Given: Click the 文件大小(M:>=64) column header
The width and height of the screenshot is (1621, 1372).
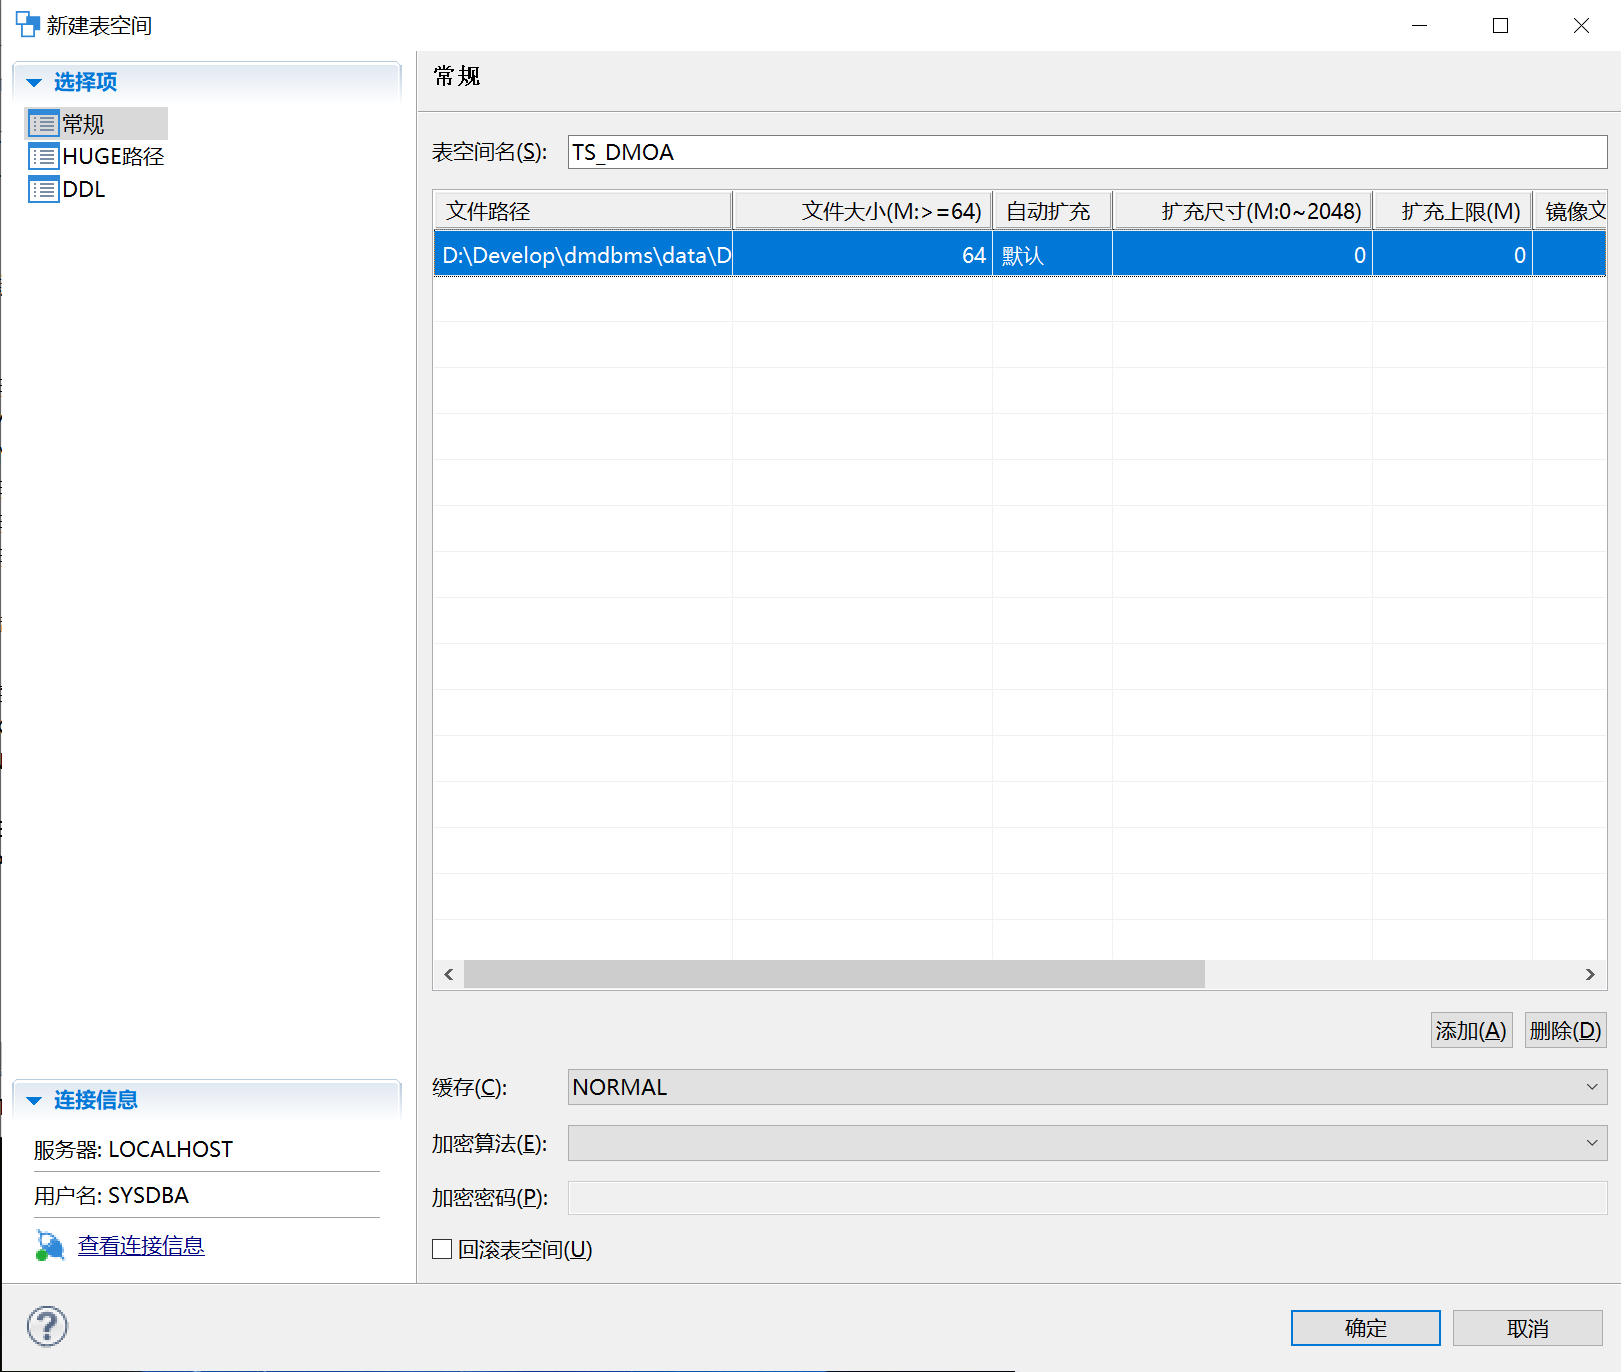Looking at the screenshot, I should pyautogui.click(x=862, y=211).
